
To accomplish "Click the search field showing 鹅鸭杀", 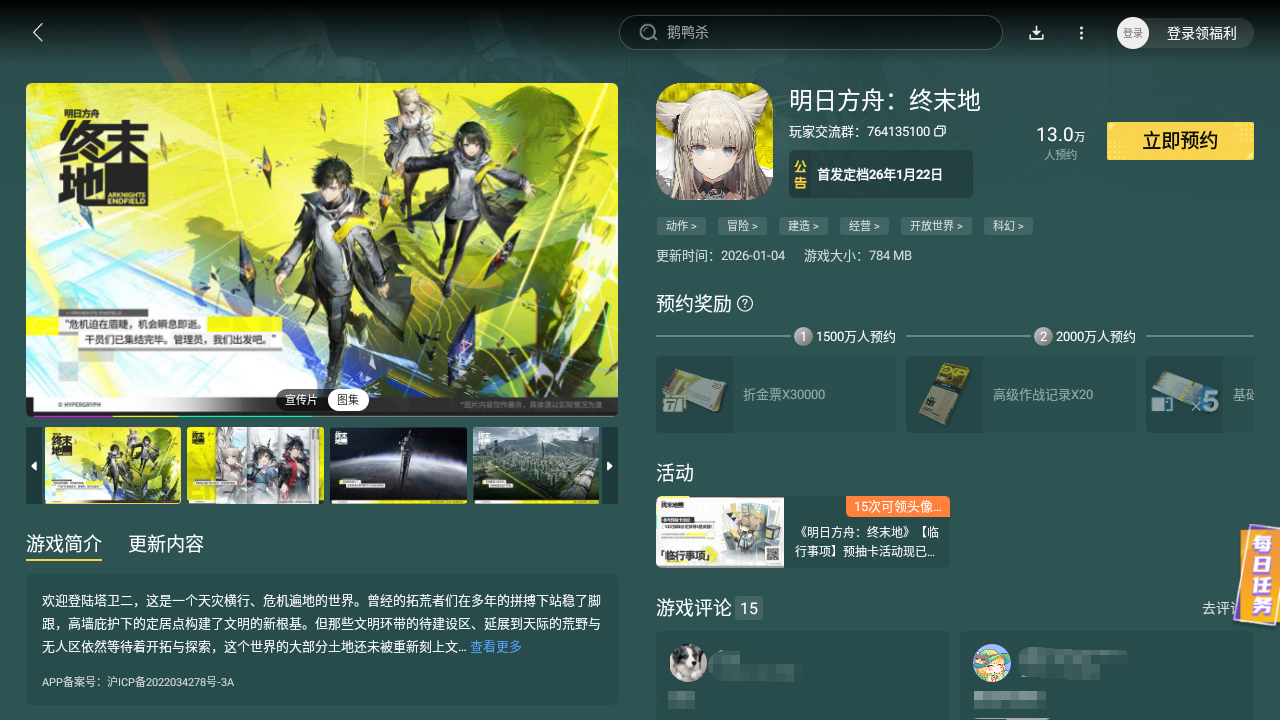I will [x=811, y=33].
